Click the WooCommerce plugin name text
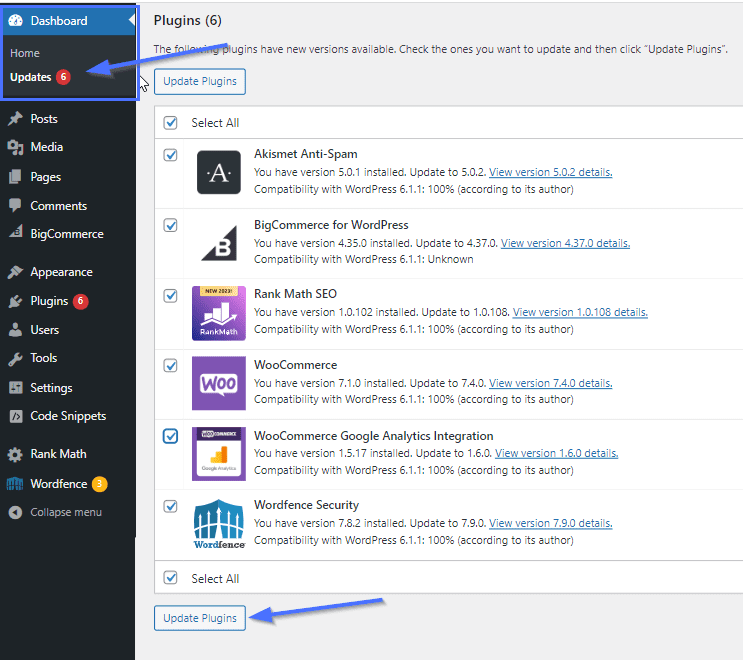The width and height of the screenshot is (743, 660). pos(295,365)
